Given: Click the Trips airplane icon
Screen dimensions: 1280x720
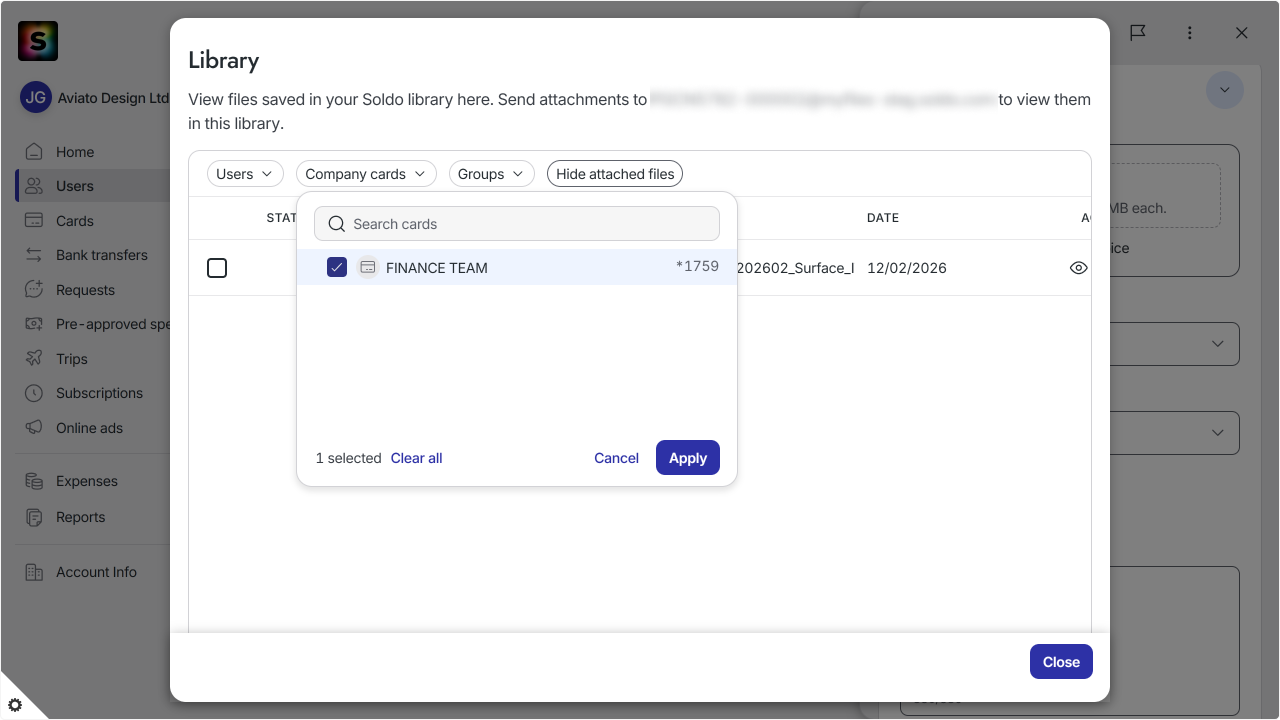Looking at the screenshot, I should (x=34, y=359).
